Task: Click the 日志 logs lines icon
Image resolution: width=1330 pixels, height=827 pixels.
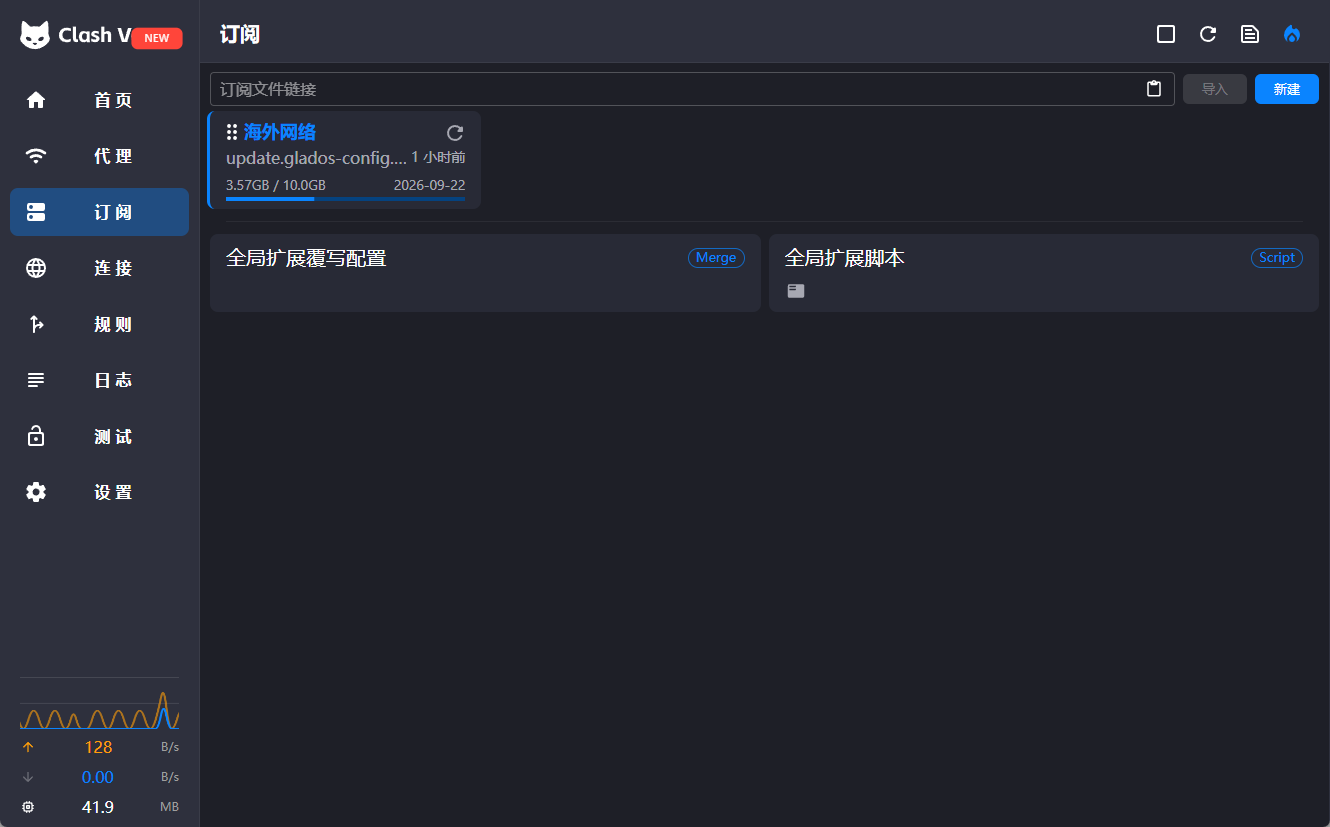Action: (36, 380)
